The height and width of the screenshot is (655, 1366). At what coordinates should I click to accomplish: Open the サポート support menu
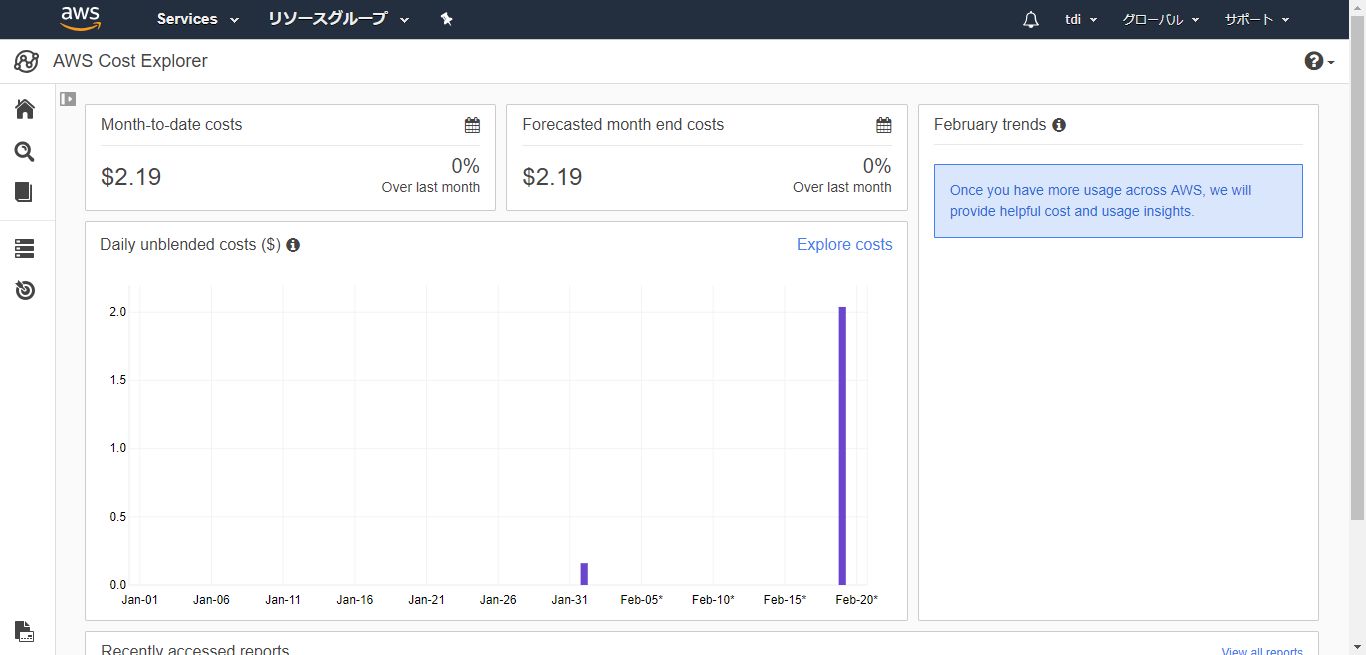(x=1256, y=20)
